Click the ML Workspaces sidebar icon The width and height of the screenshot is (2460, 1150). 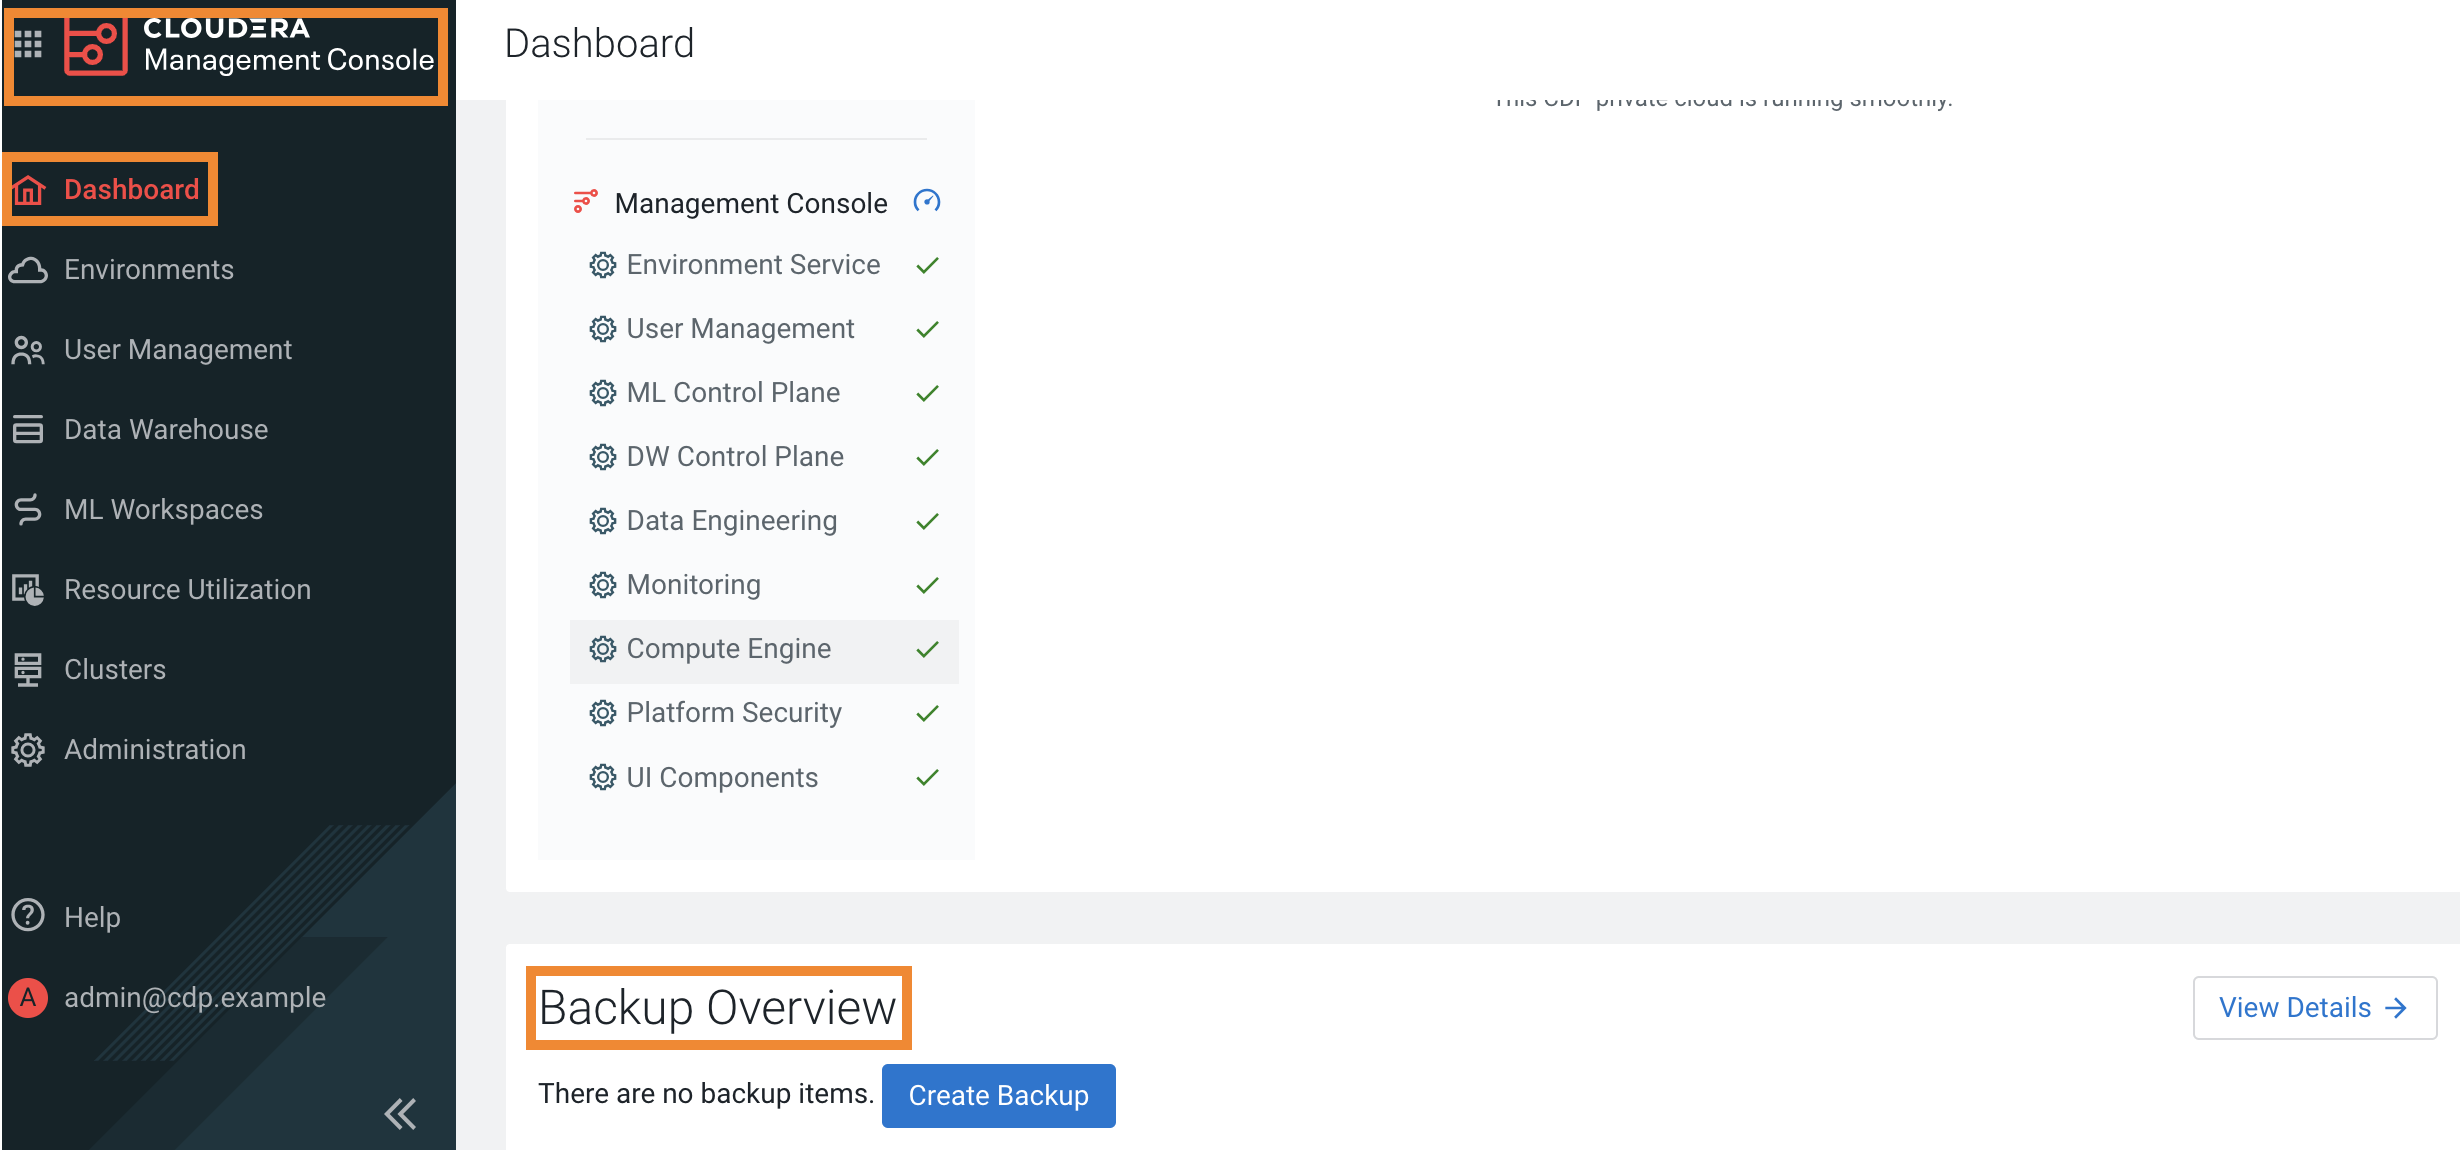click(x=28, y=509)
